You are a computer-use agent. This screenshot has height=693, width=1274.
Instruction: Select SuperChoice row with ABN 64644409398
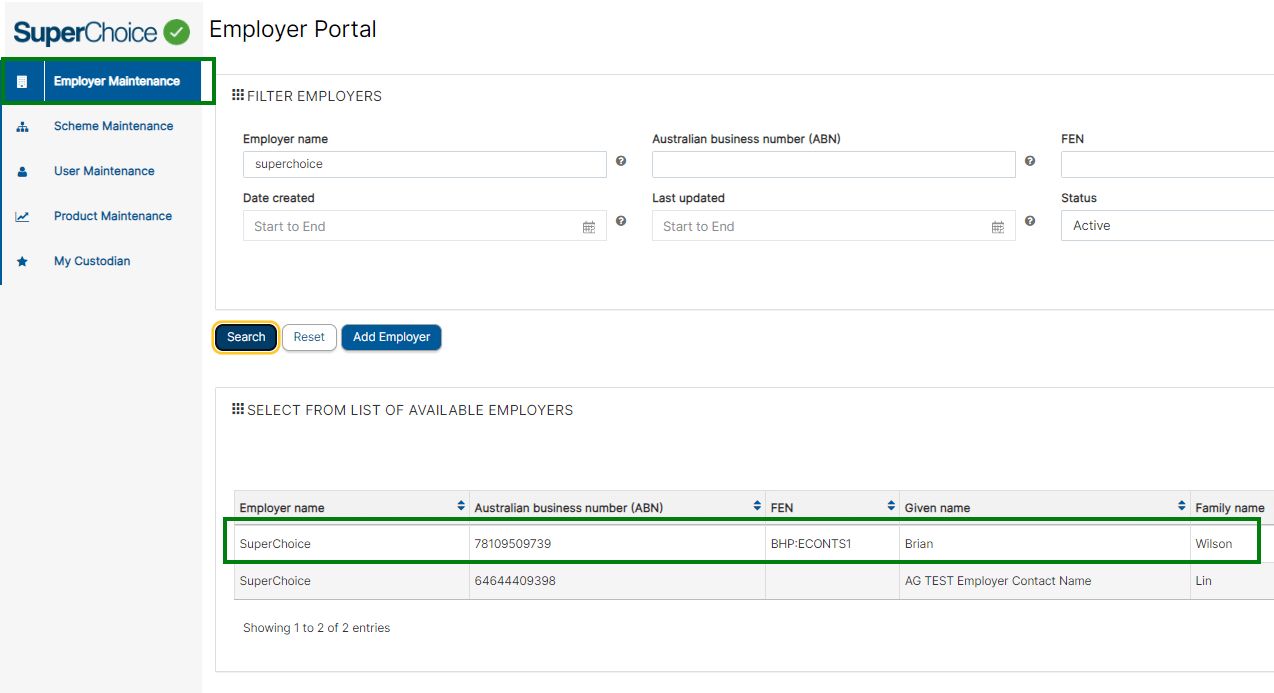754,581
